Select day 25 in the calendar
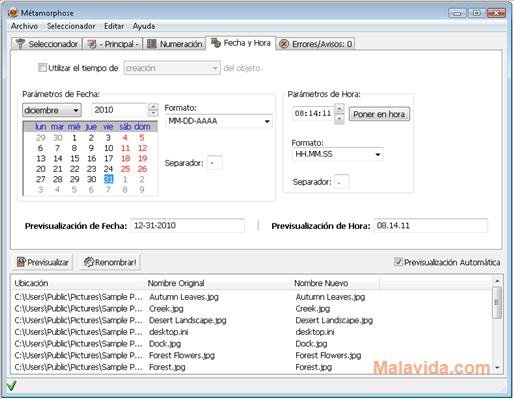514x399 pixels. tap(125, 169)
